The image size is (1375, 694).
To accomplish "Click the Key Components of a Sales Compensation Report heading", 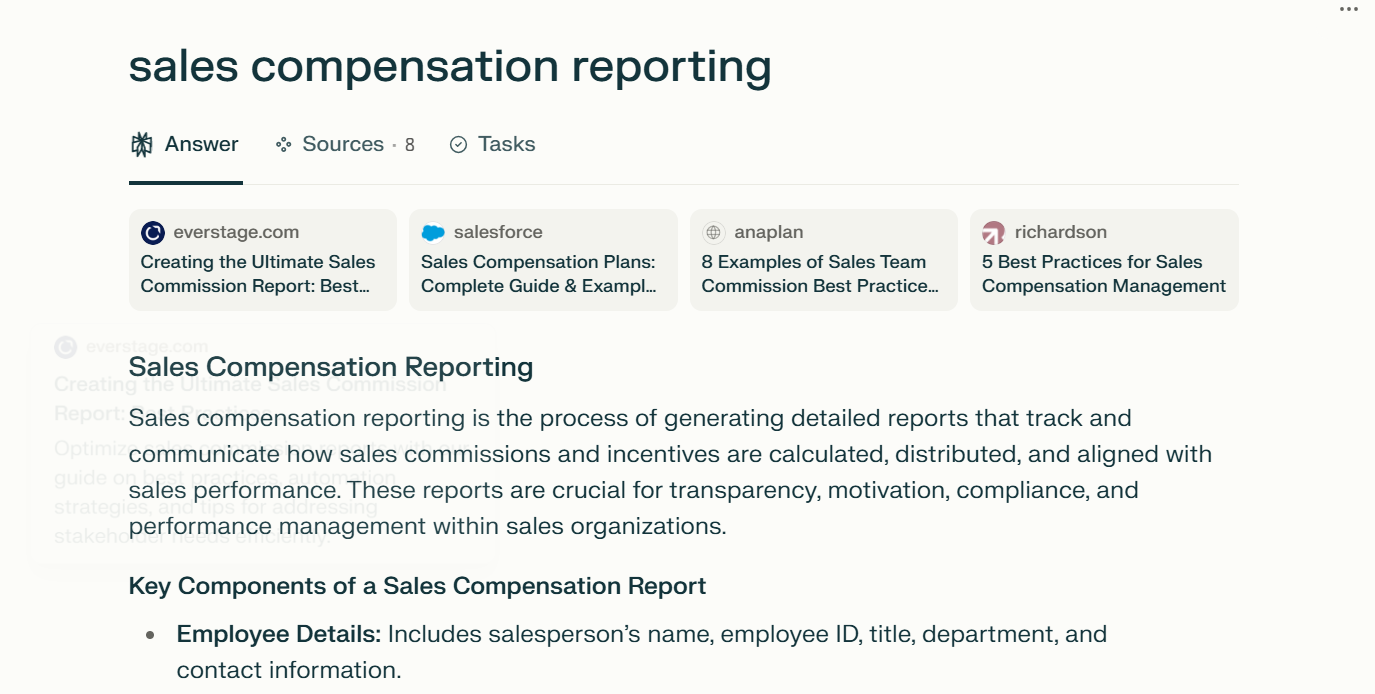I will click(417, 586).
